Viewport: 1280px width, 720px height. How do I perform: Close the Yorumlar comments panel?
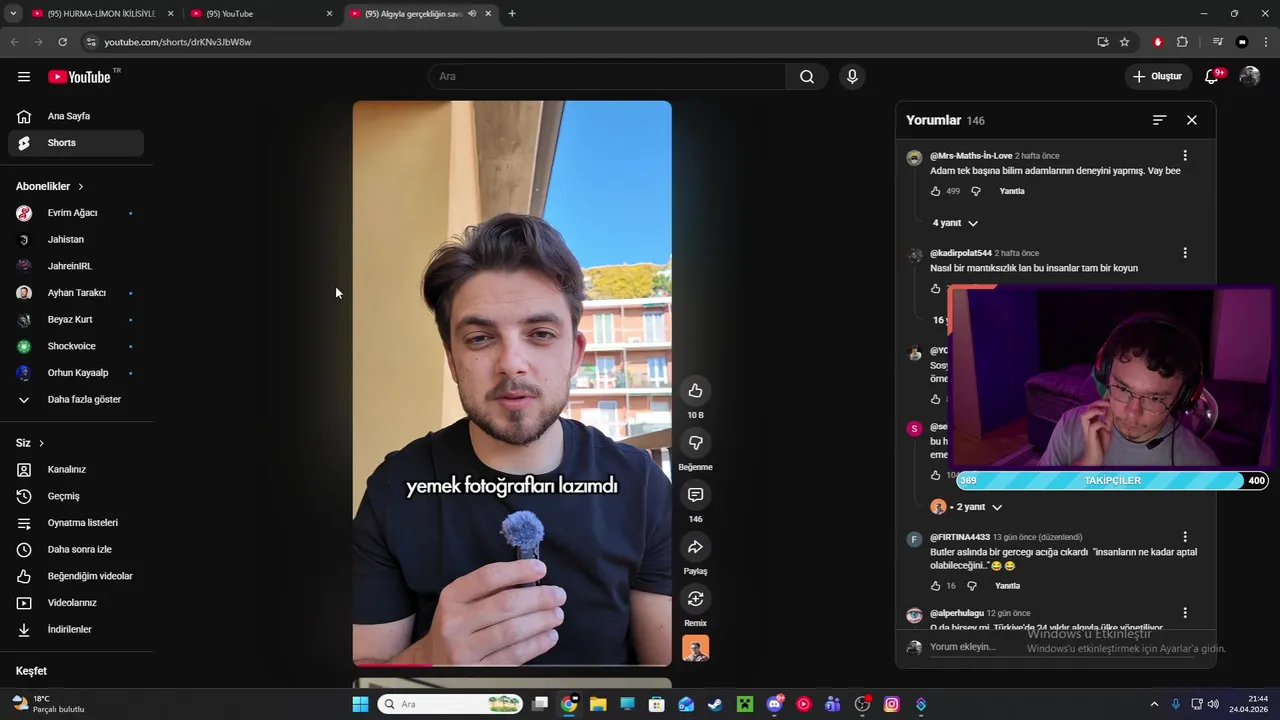tap(1191, 120)
